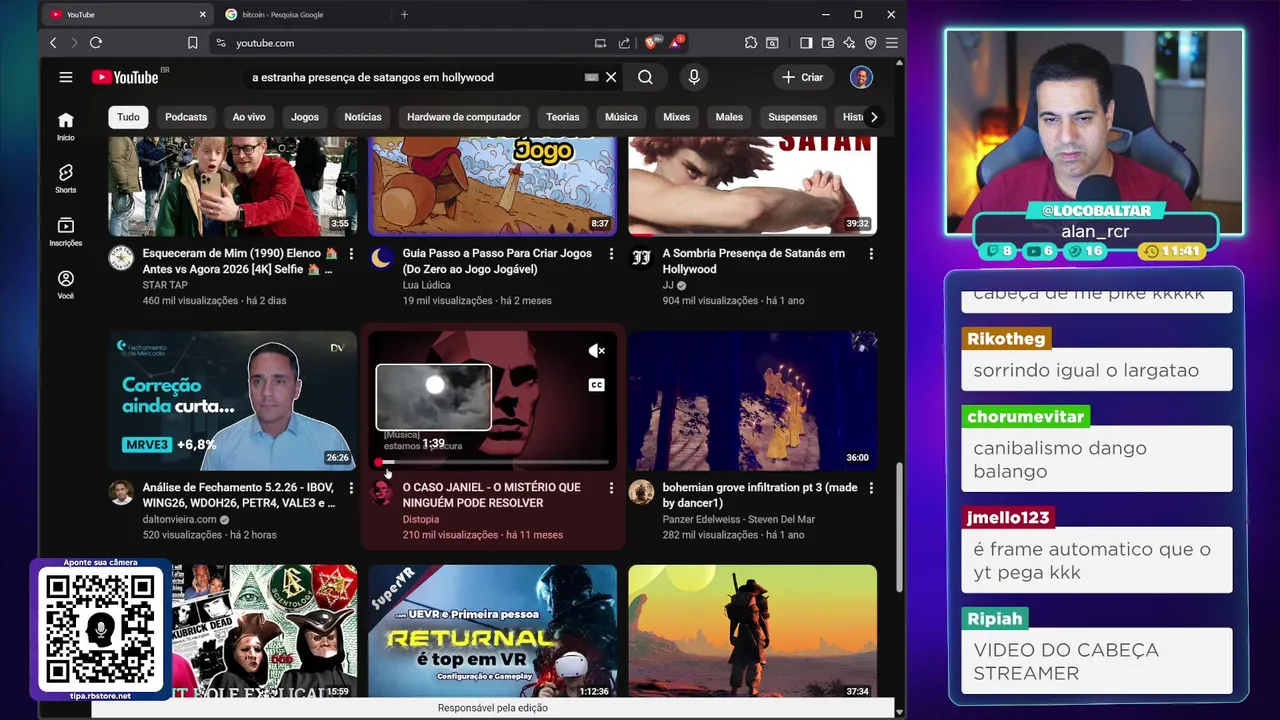Open options for Guia Passo a Passo video
The image size is (1280, 720).
611,255
